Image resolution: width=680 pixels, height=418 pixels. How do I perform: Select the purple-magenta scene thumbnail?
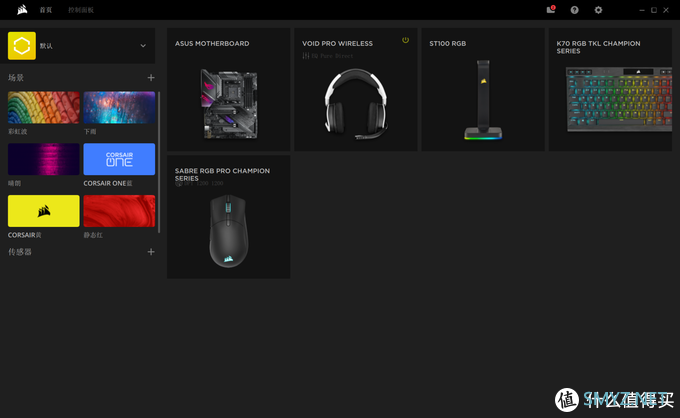(x=44, y=159)
